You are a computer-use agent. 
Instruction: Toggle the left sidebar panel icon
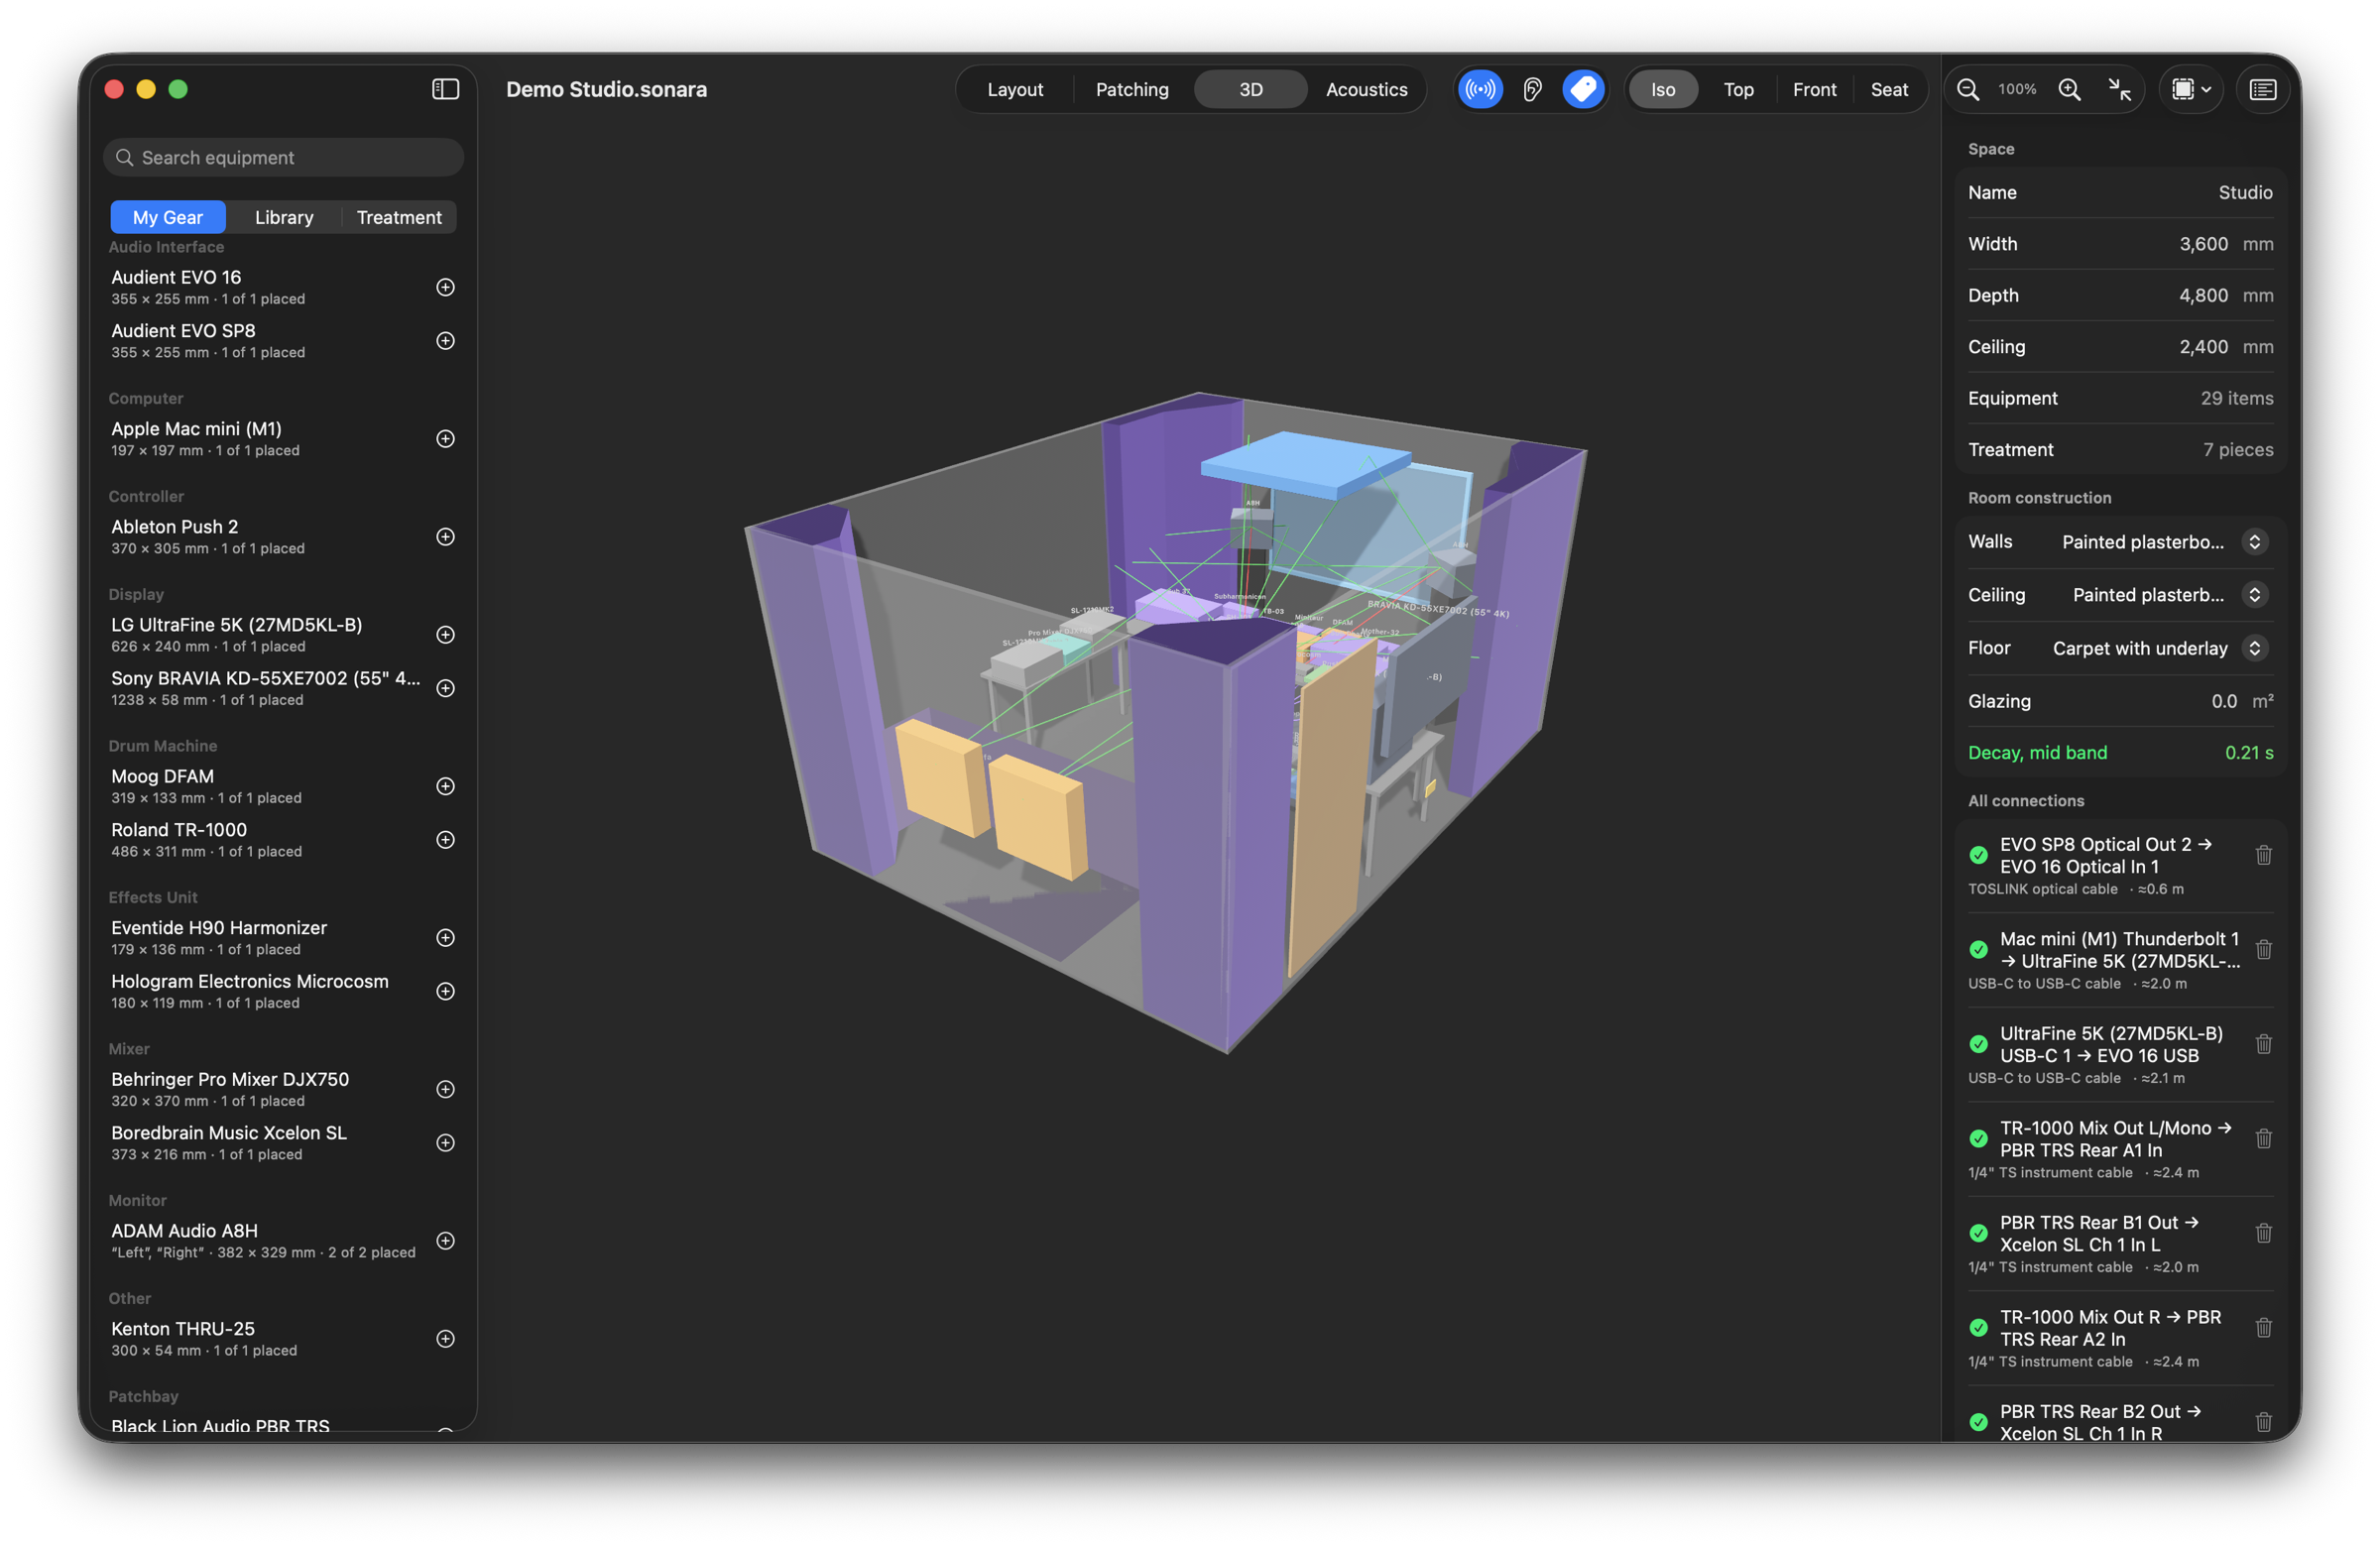[x=445, y=89]
